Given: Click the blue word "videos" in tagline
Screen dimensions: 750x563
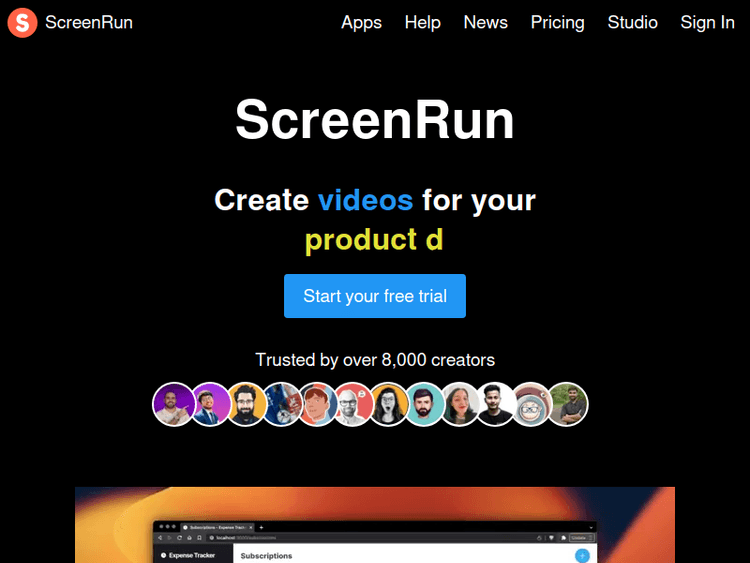Looking at the screenshot, I should [x=365, y=200].
